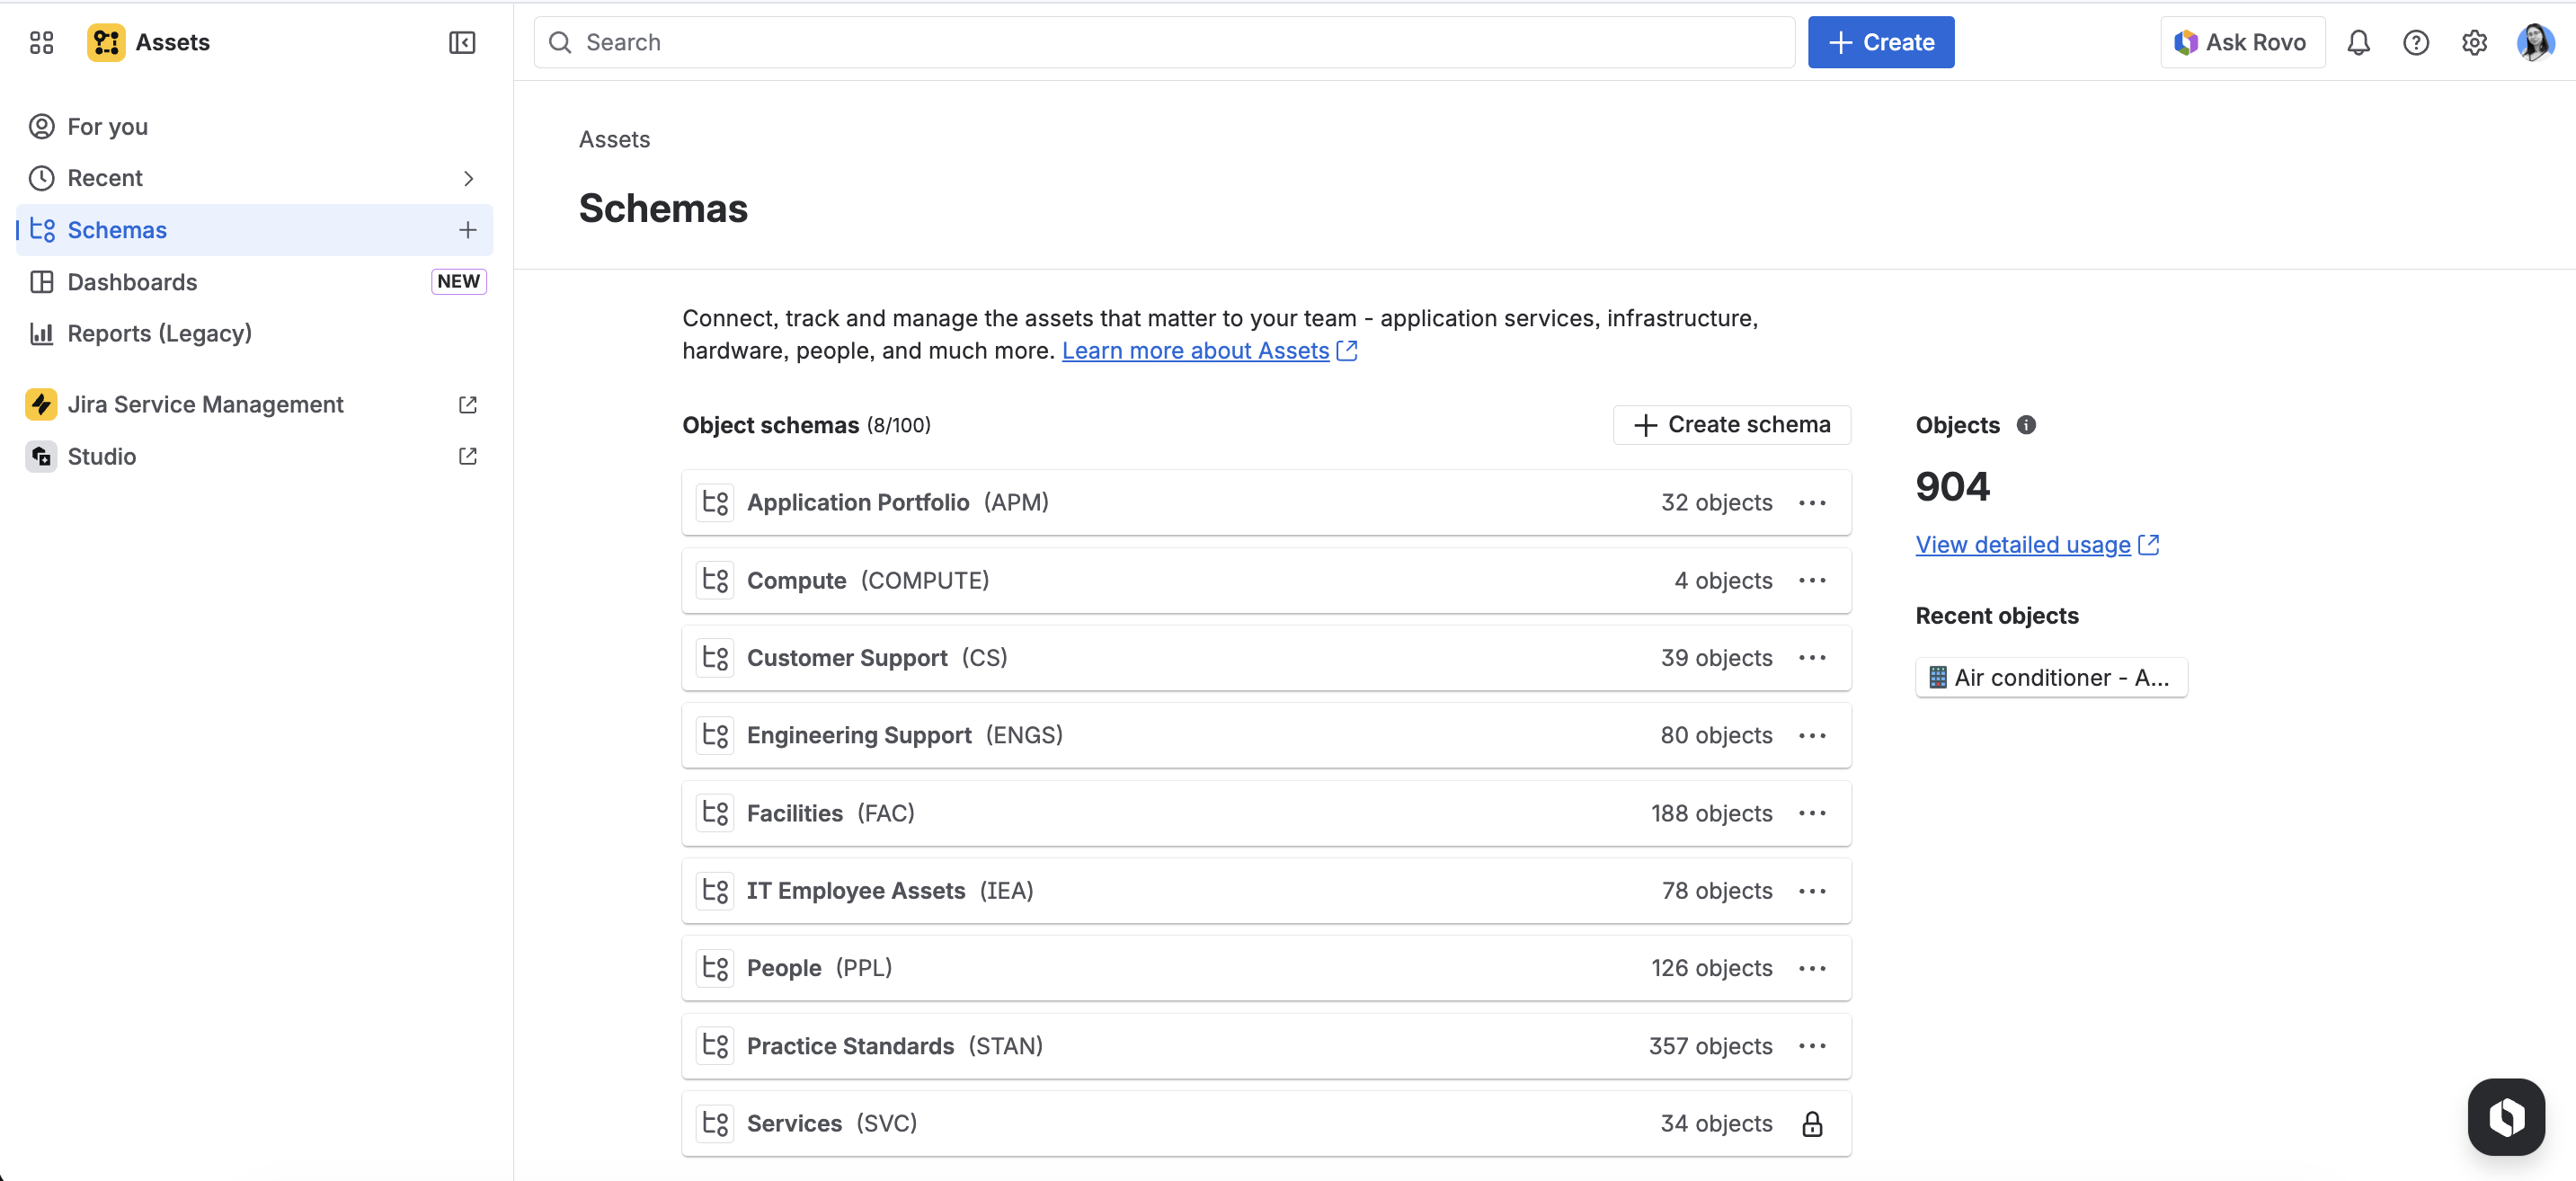Open the user profile avatar
This screenshot has height=1181, width=2576.
[x=2534, y=42]
